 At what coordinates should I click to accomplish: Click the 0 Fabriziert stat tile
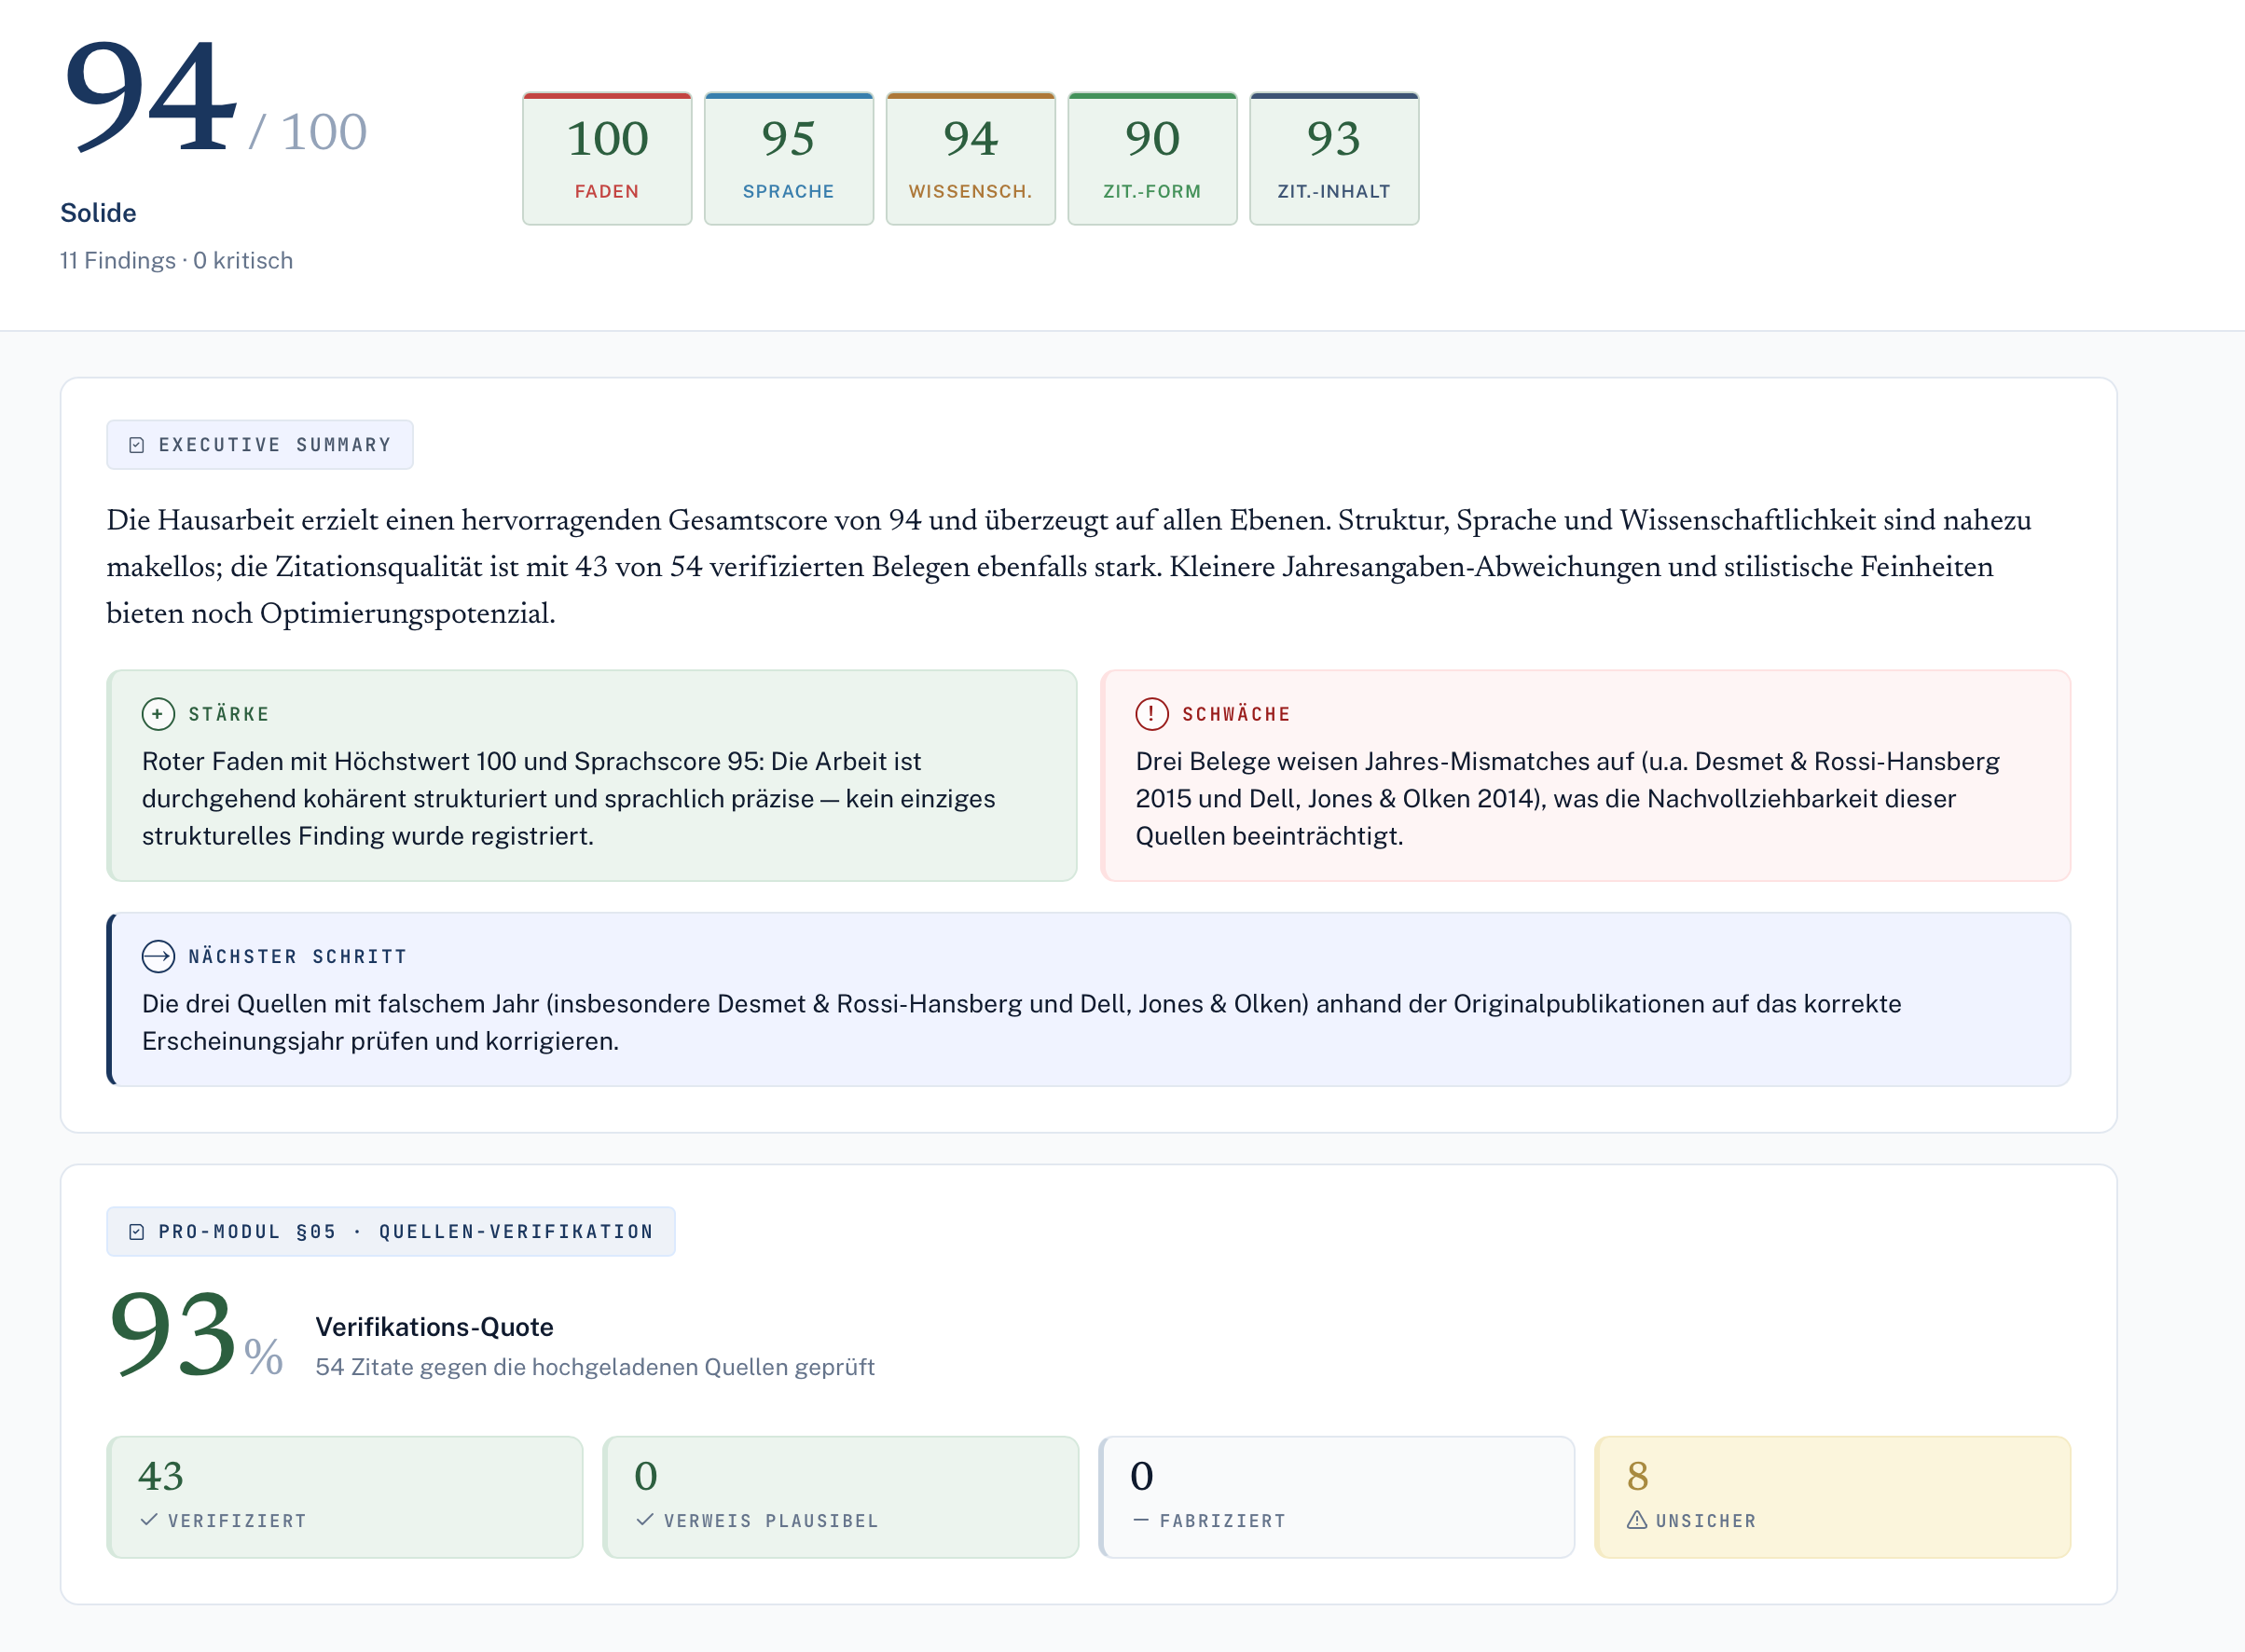(x=1337, y=1497)
